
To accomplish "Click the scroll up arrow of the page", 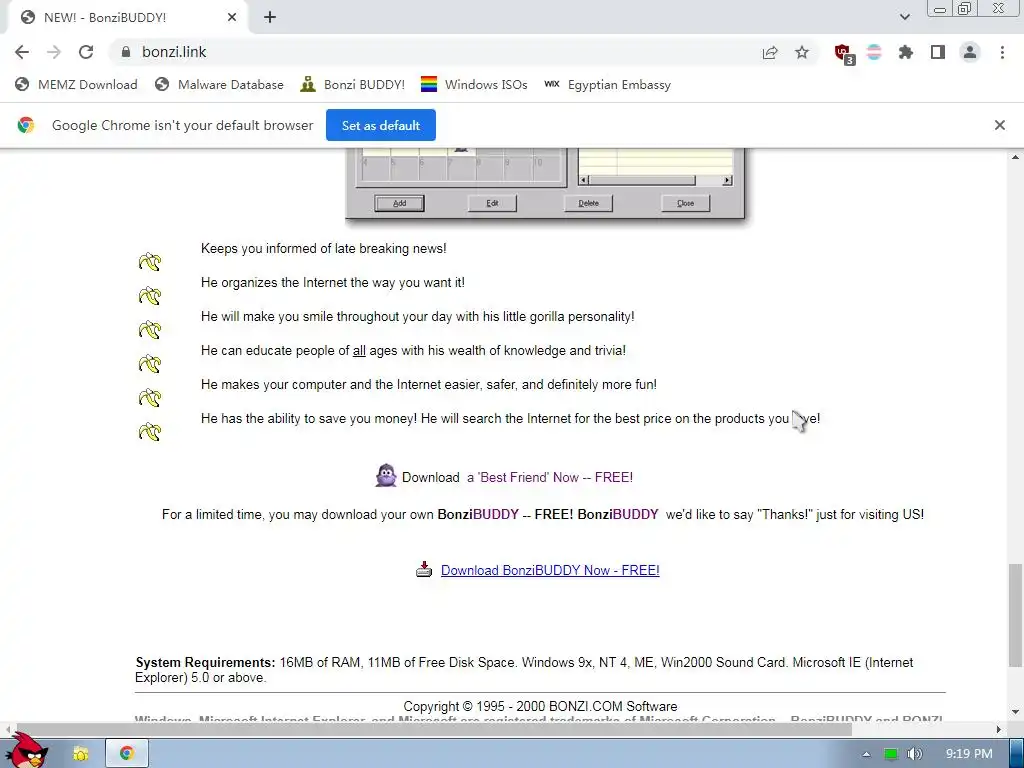I will pos(1015,157).
